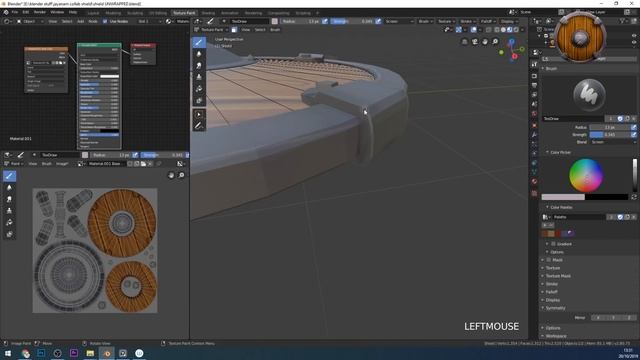Toggle Mirror Y symmetry button
Viewport: 640px width, 360px height.
coord(613,318)
